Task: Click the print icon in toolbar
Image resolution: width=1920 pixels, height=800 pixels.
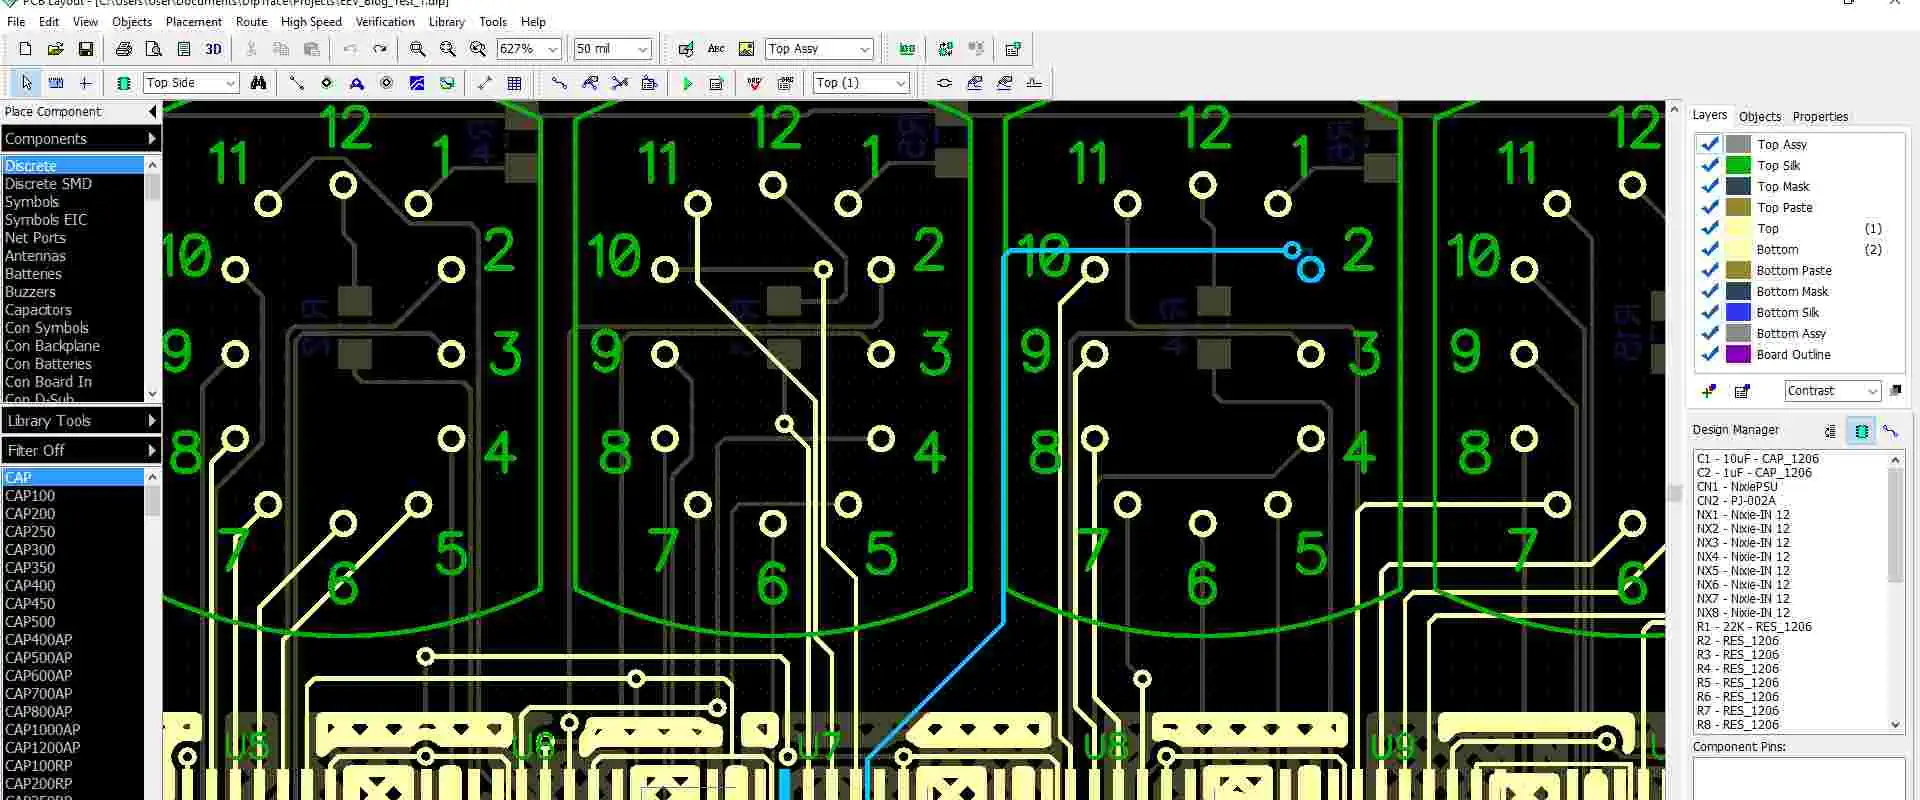Action: [123, 49]
